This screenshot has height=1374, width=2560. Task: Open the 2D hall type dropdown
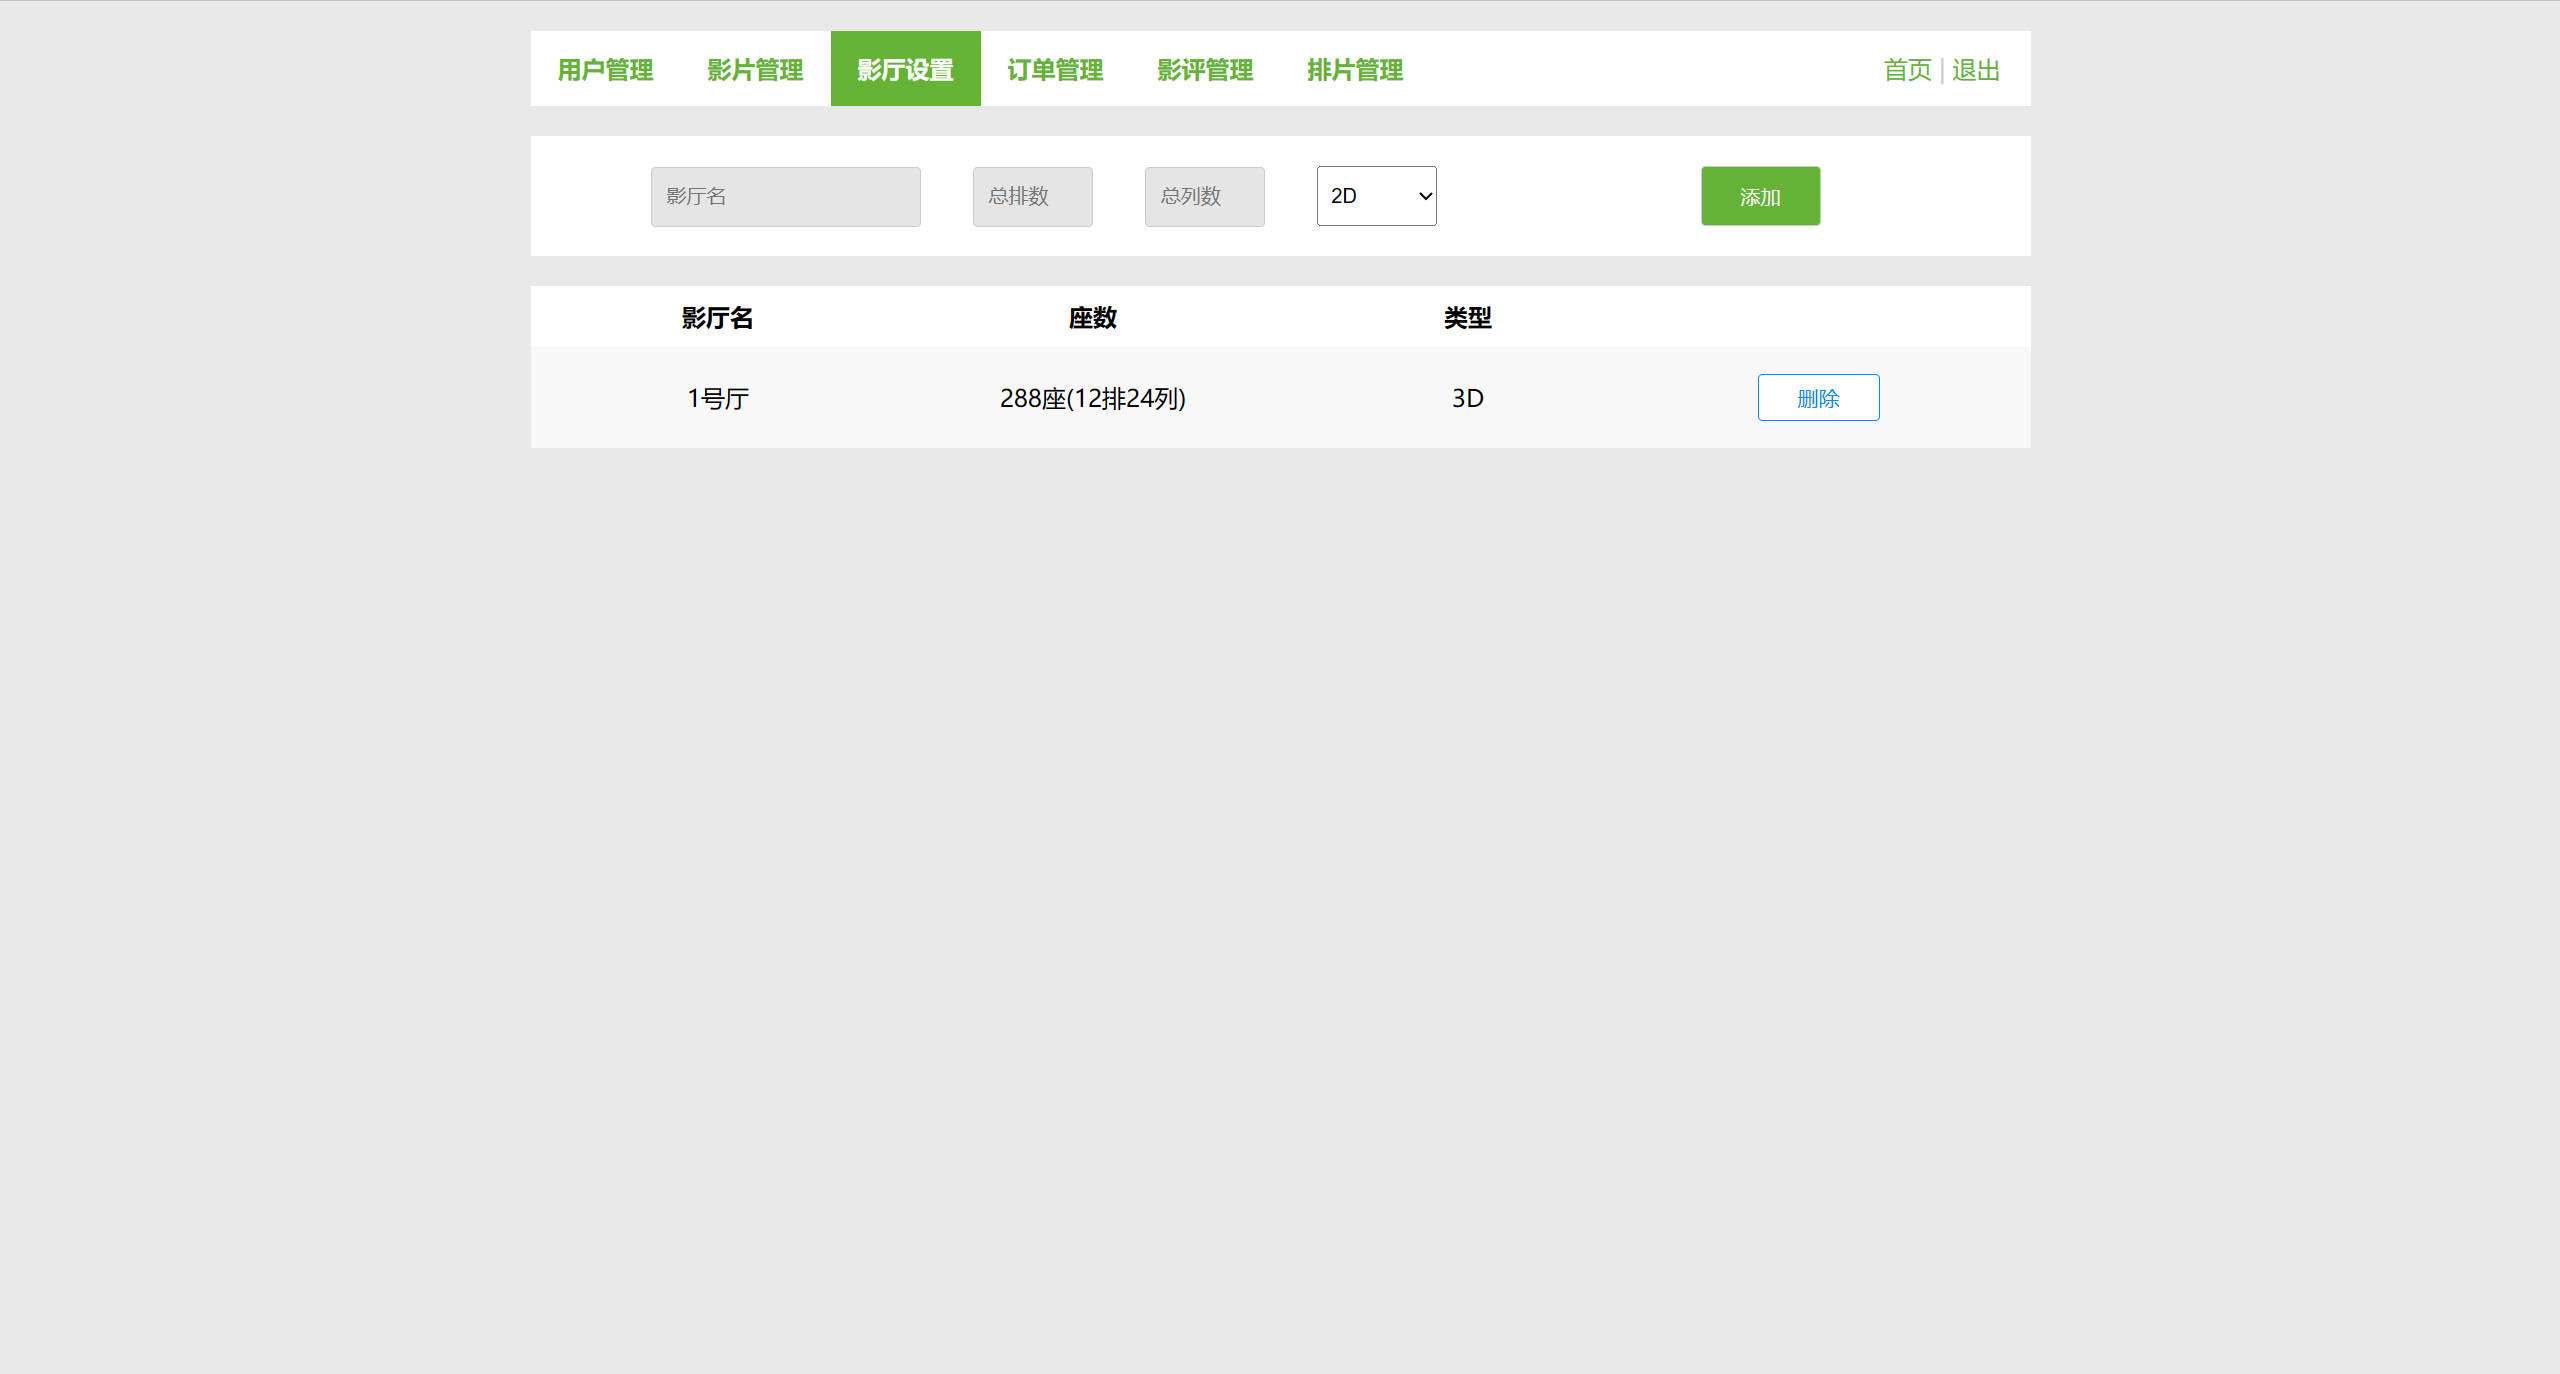click(1376, 196)
